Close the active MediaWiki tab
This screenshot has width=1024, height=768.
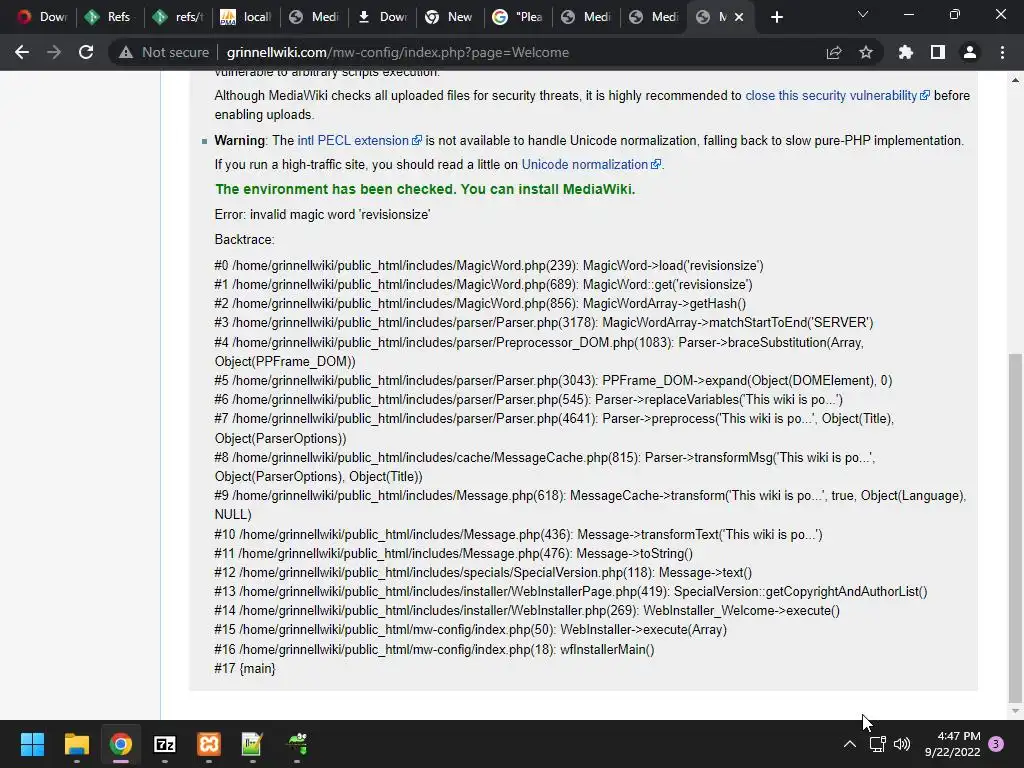tap(739, 17)
